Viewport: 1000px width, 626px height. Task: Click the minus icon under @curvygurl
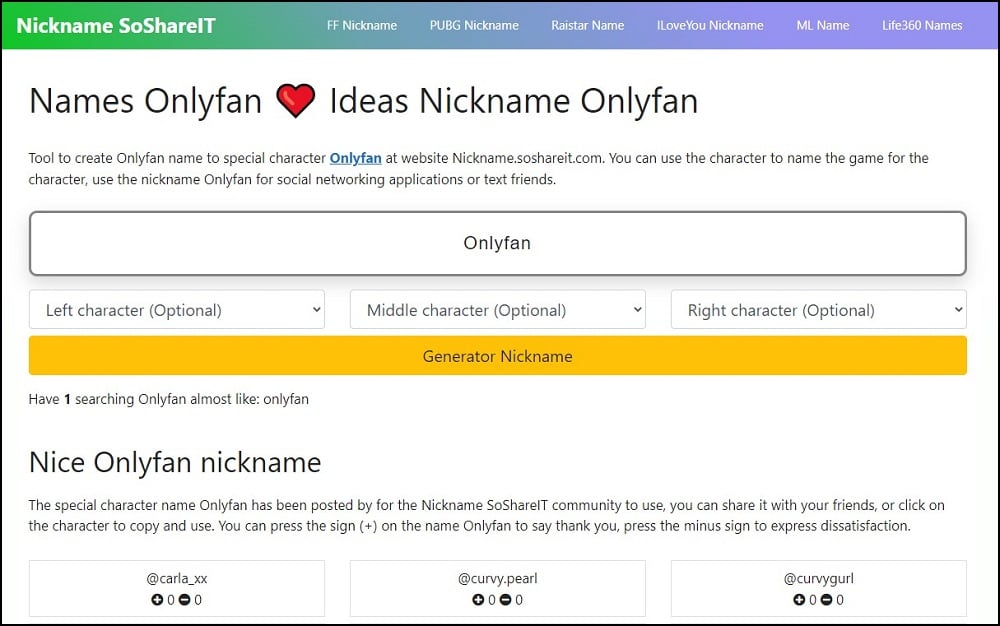click(x=826, y=600)
